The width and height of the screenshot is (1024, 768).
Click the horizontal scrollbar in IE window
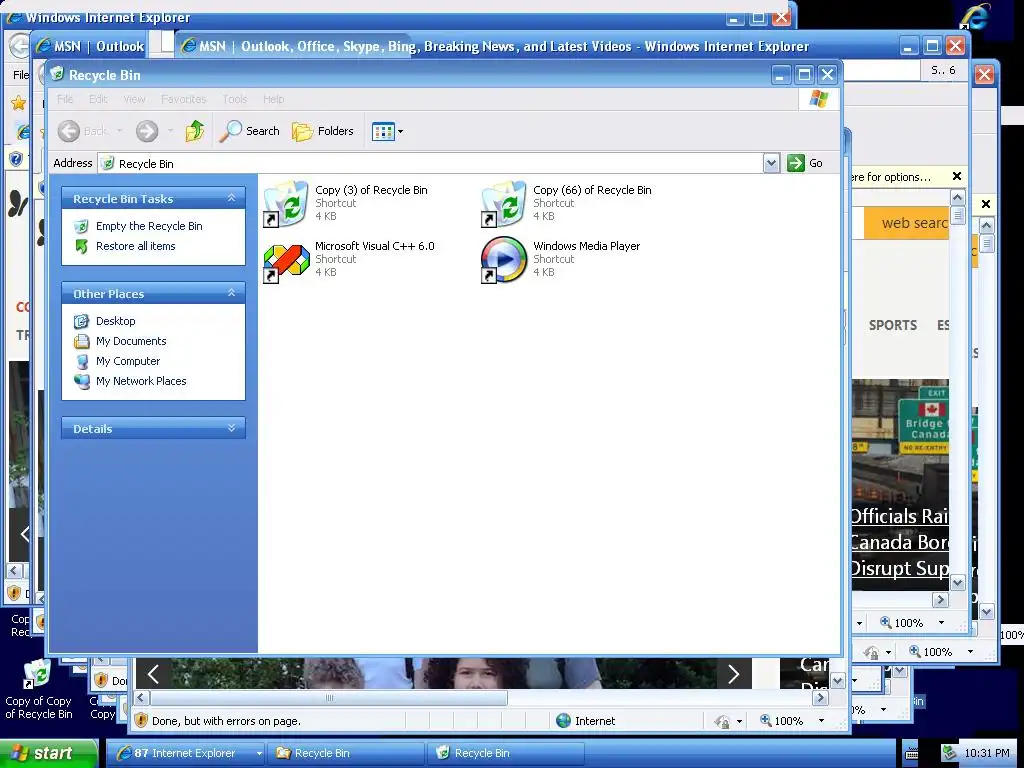[329, 698]
